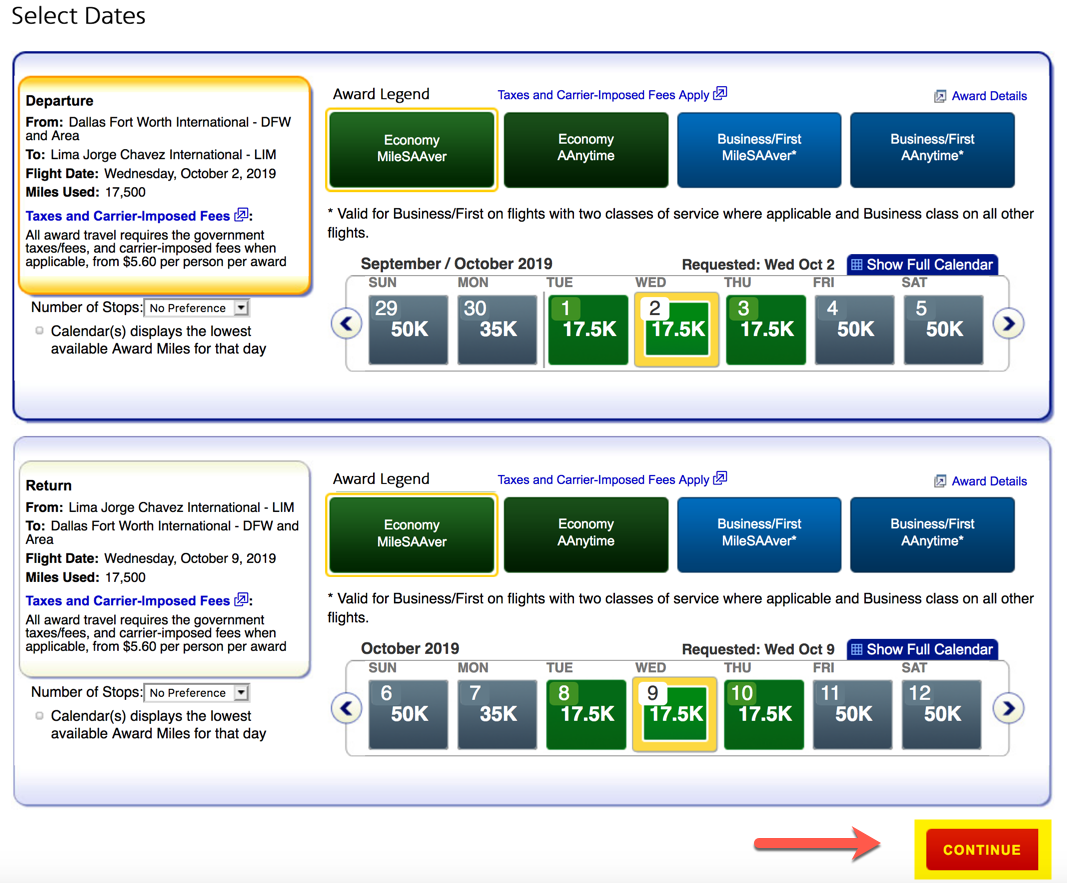Screen dimensions: 1067x883
Task: Open departure Taxes and Carrier-Imposed Fees Apply link
Action: 603,95
